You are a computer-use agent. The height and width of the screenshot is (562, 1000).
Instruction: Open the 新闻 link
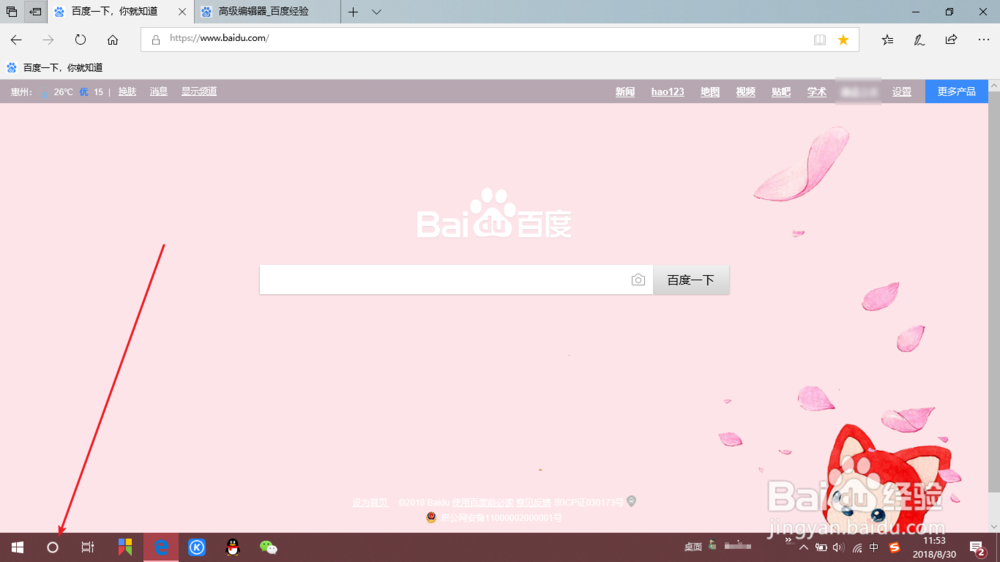tap(625, 92)
